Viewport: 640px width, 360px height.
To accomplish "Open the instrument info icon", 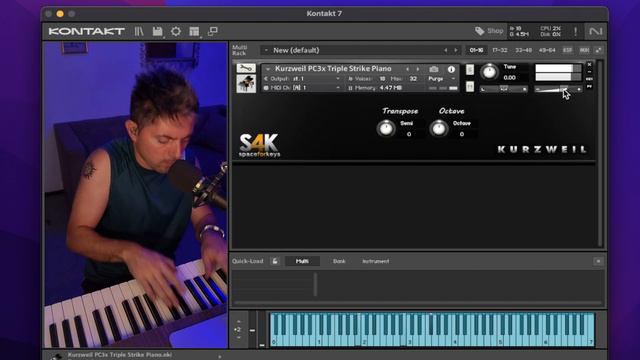I will (x=451, y=69).
